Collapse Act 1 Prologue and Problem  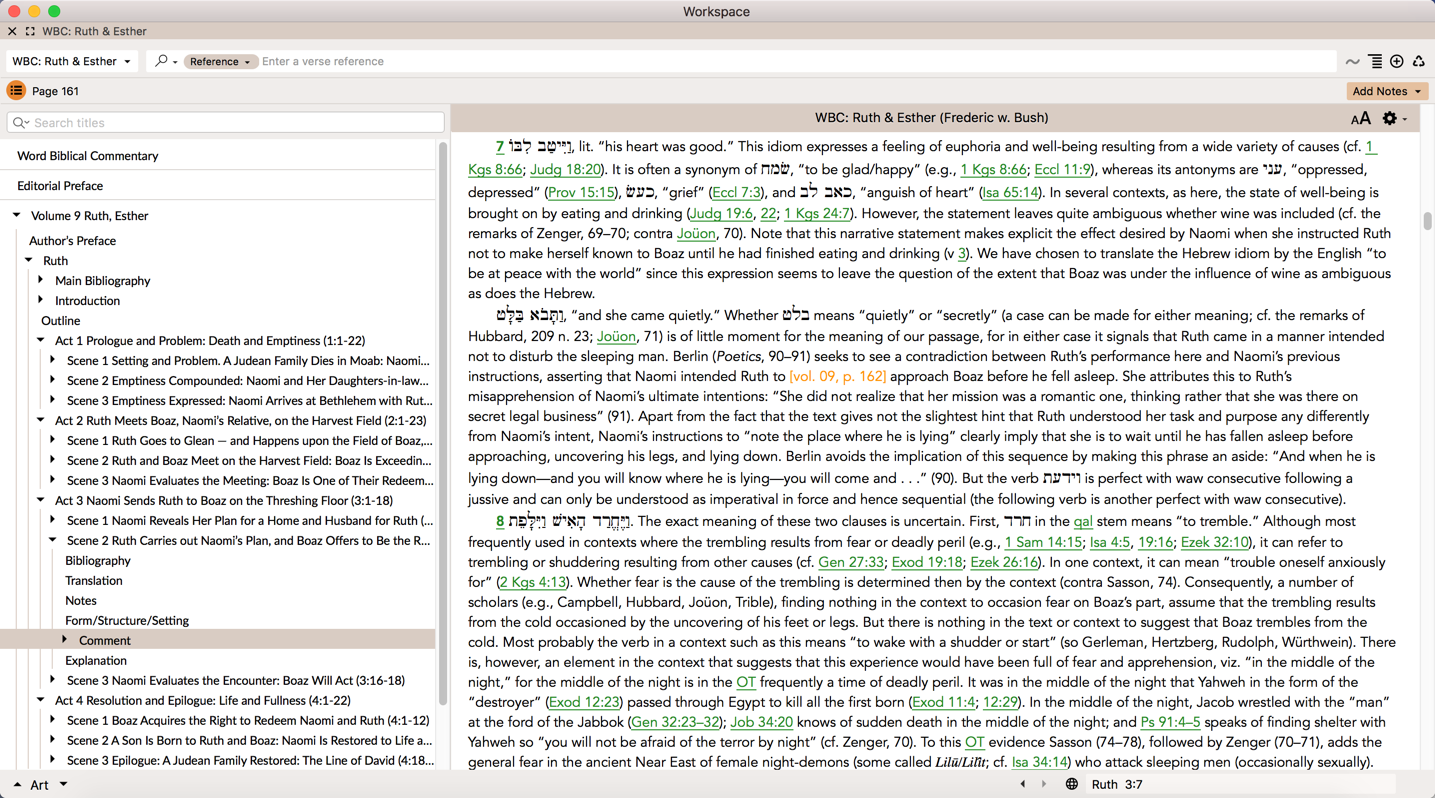click(41, 340)
